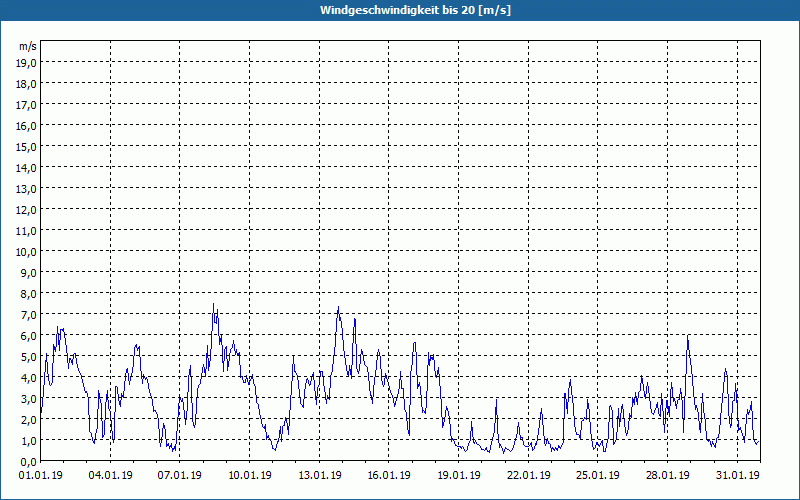
Task: Select the 14,0 y-axis label
Action: [28, 168]
